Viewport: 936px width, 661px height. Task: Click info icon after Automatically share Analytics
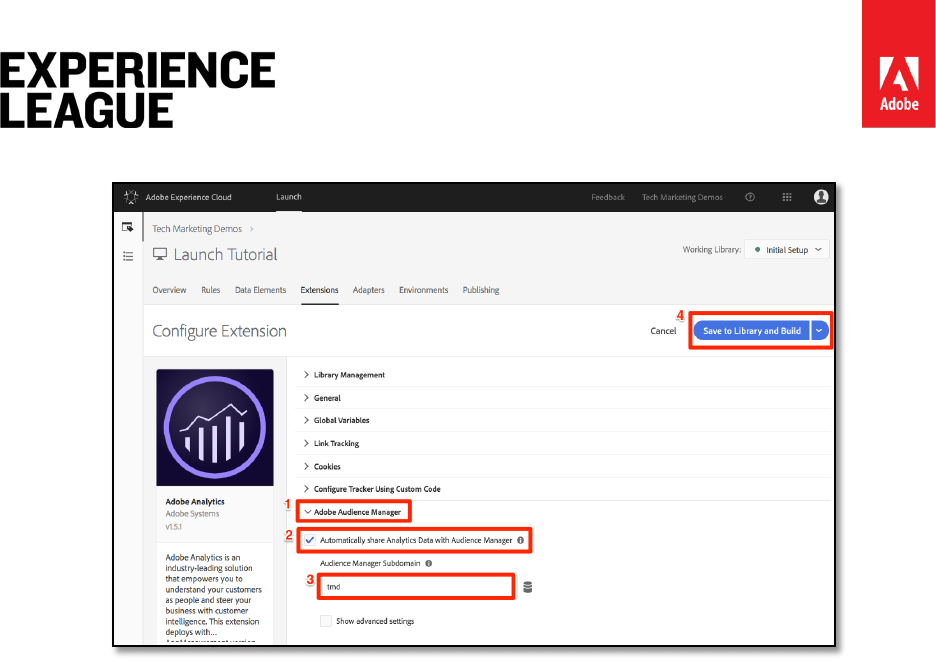click(x=521, y=540)
